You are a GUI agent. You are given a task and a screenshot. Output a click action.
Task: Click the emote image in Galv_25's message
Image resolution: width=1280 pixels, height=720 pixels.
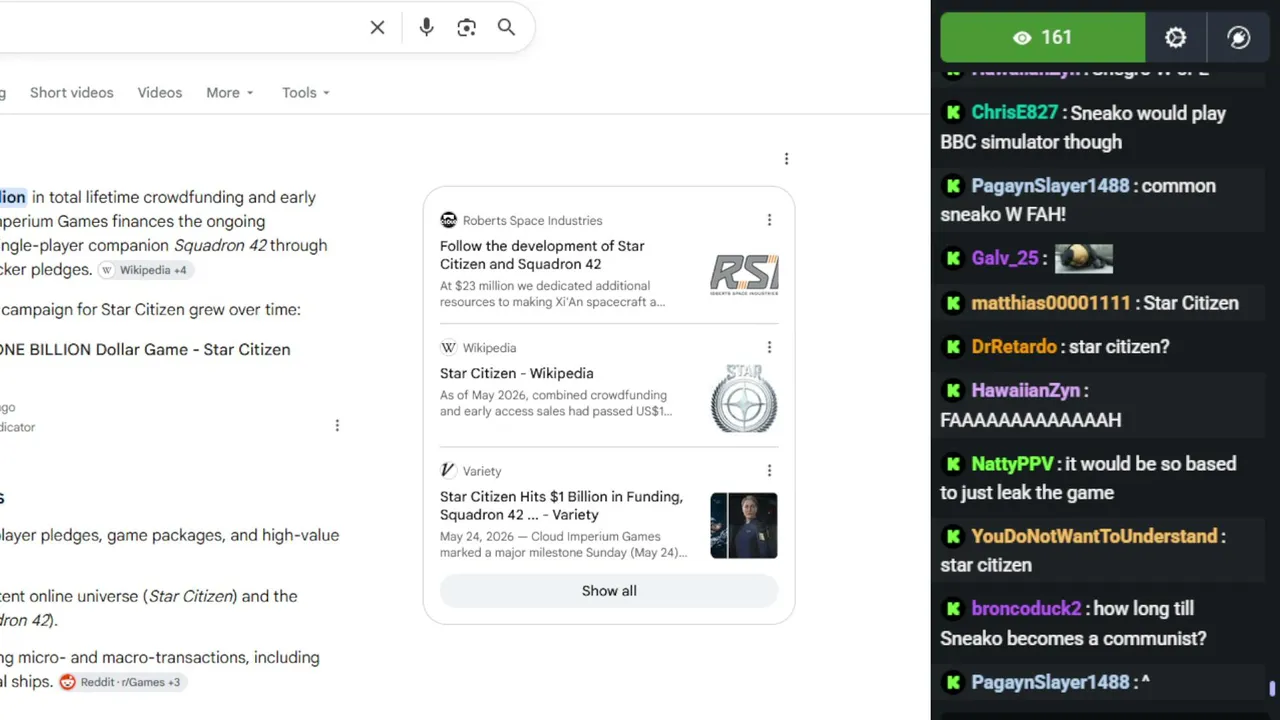point(1084,258)
